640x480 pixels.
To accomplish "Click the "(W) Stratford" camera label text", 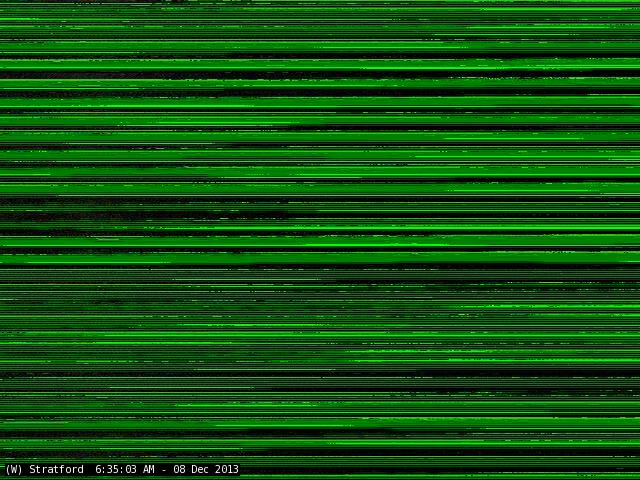I will pyautogui.click(x=44, y=469).
